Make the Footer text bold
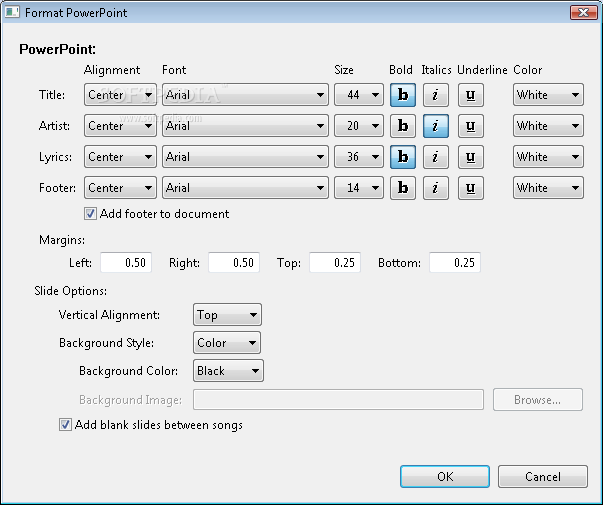Screen dimensions: 603x505 click(403, 188)
